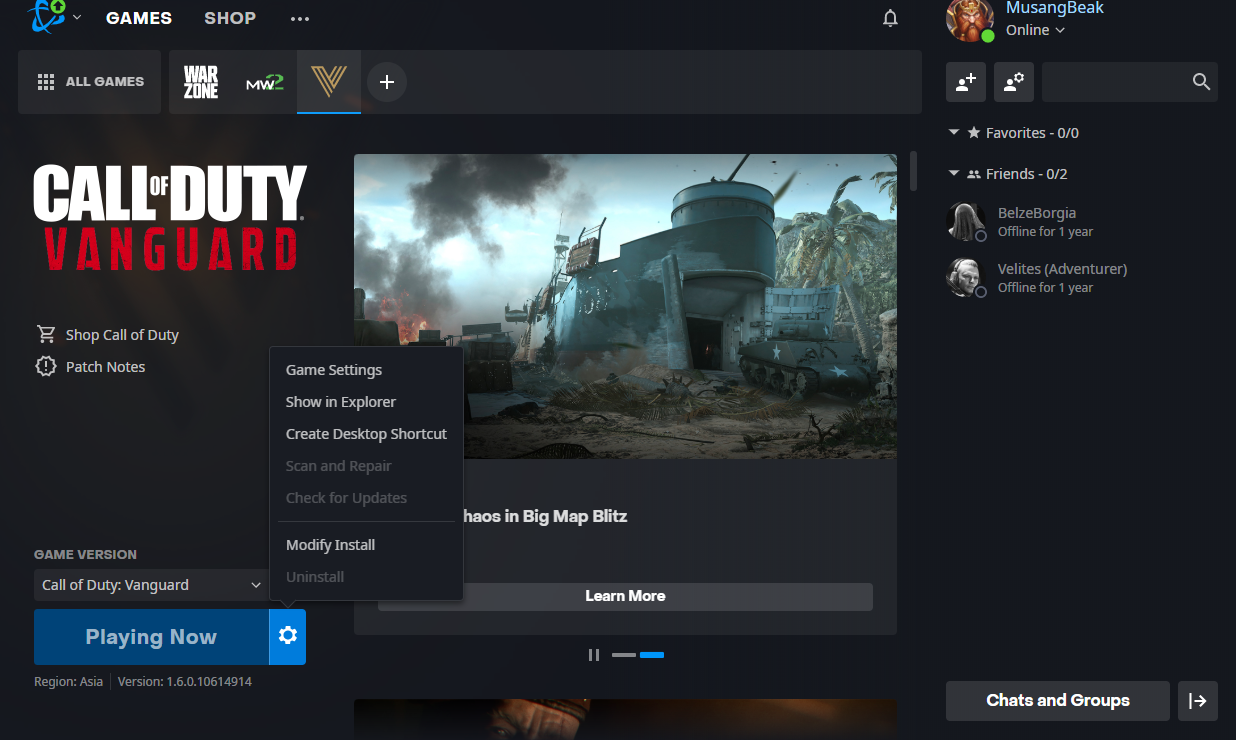Switch to the ALL GAMES tab
The width and height of the screenshot is (1236, 740).
(x=89, y=81)
